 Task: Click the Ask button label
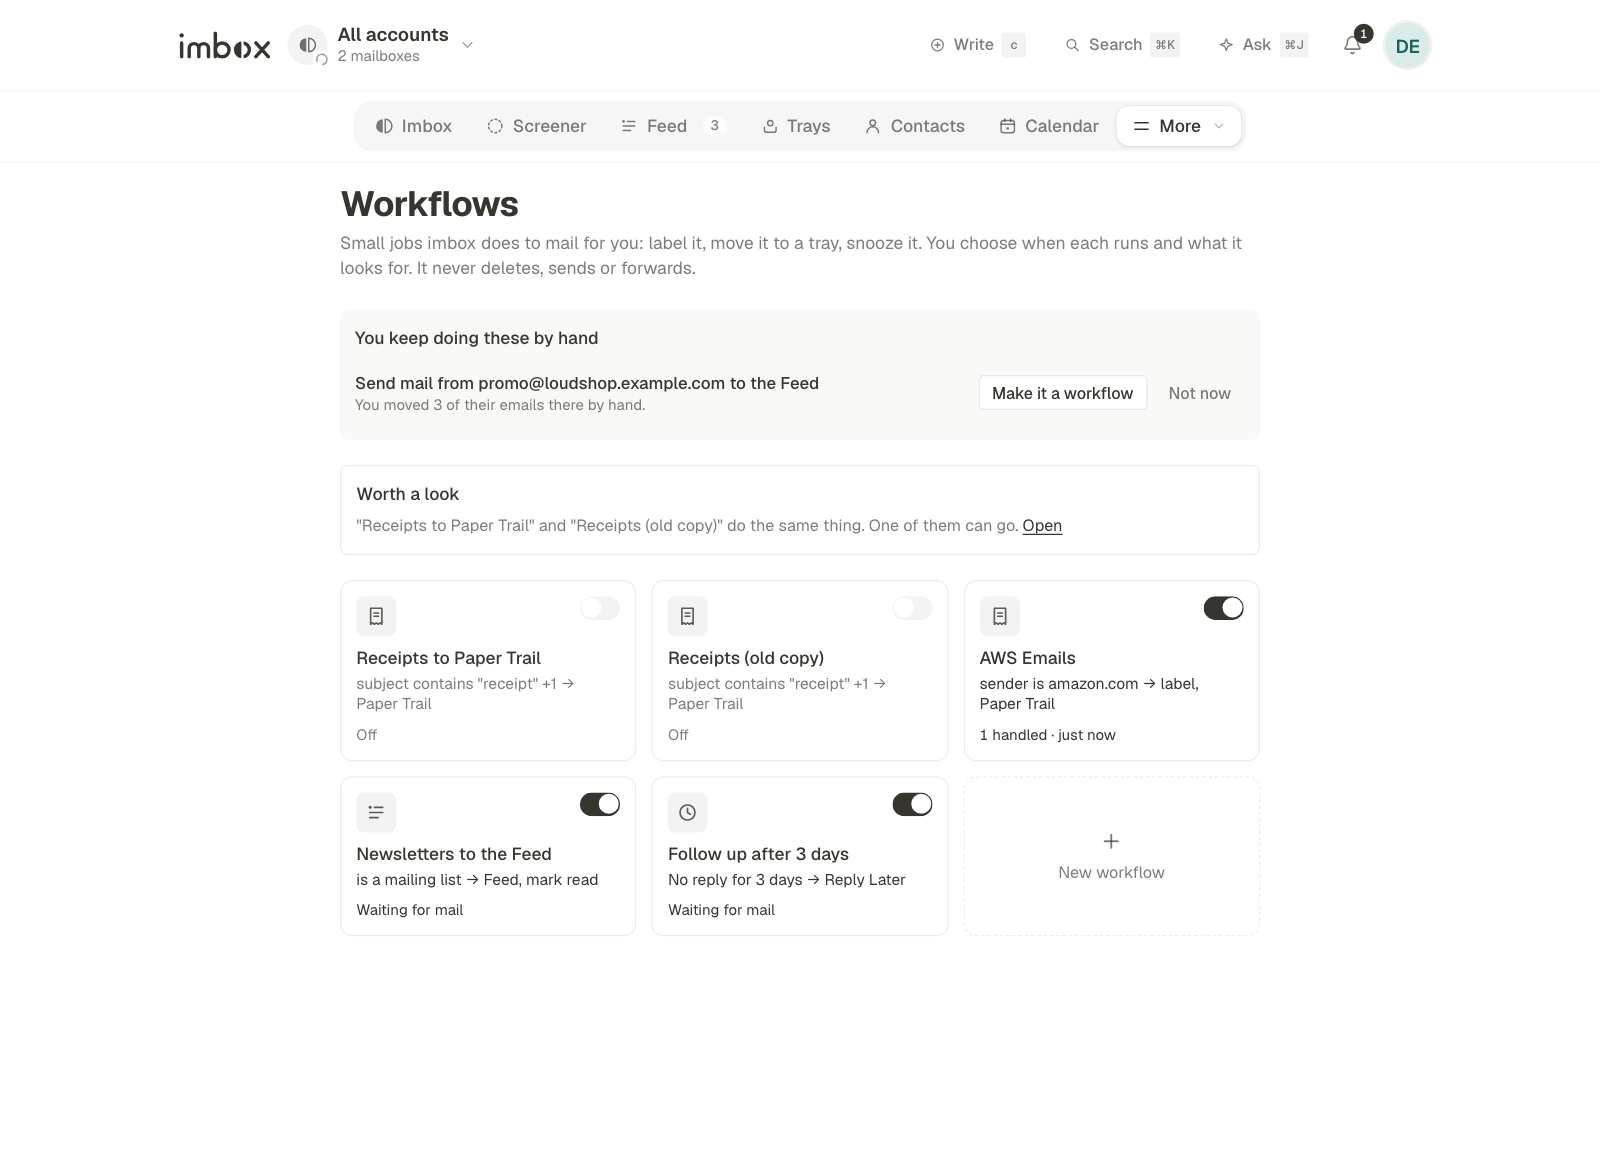point(1256,45)
